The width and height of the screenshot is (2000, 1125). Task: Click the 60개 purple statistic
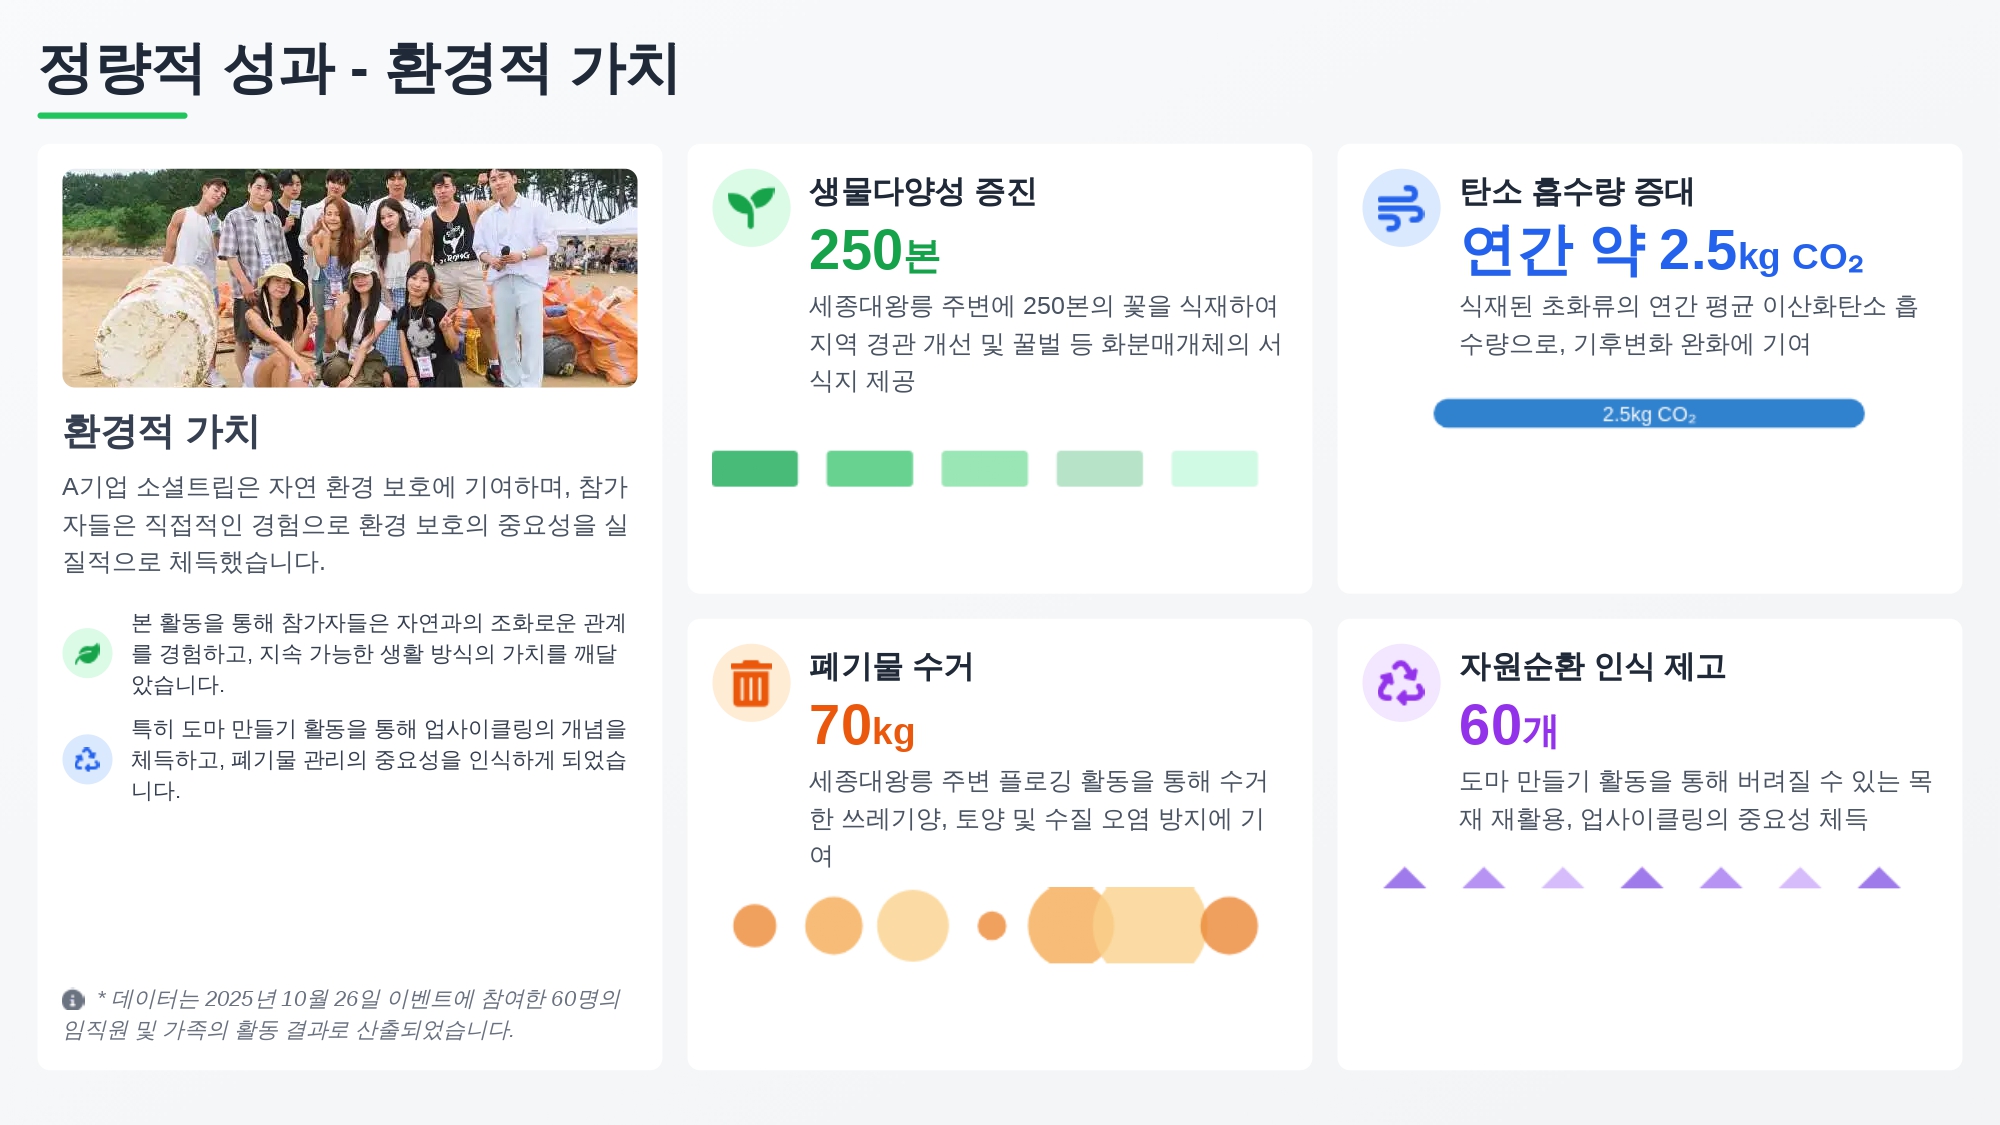tap(1508, 726)
